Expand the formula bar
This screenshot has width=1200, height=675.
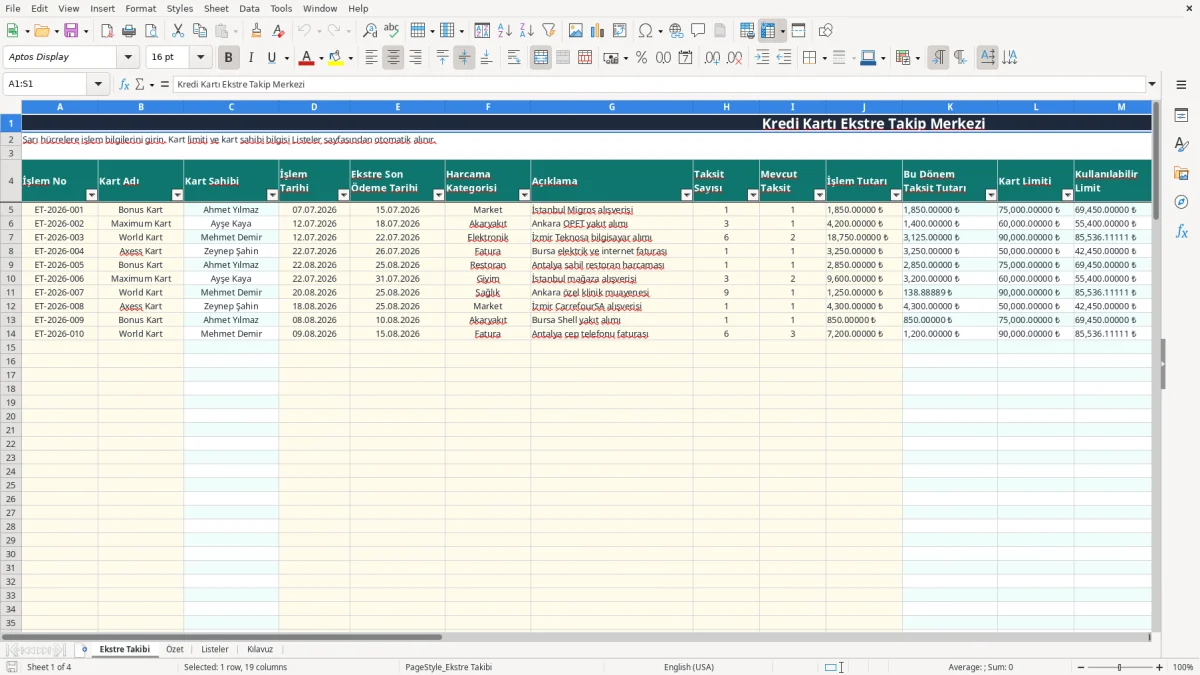pos(1152,85)
